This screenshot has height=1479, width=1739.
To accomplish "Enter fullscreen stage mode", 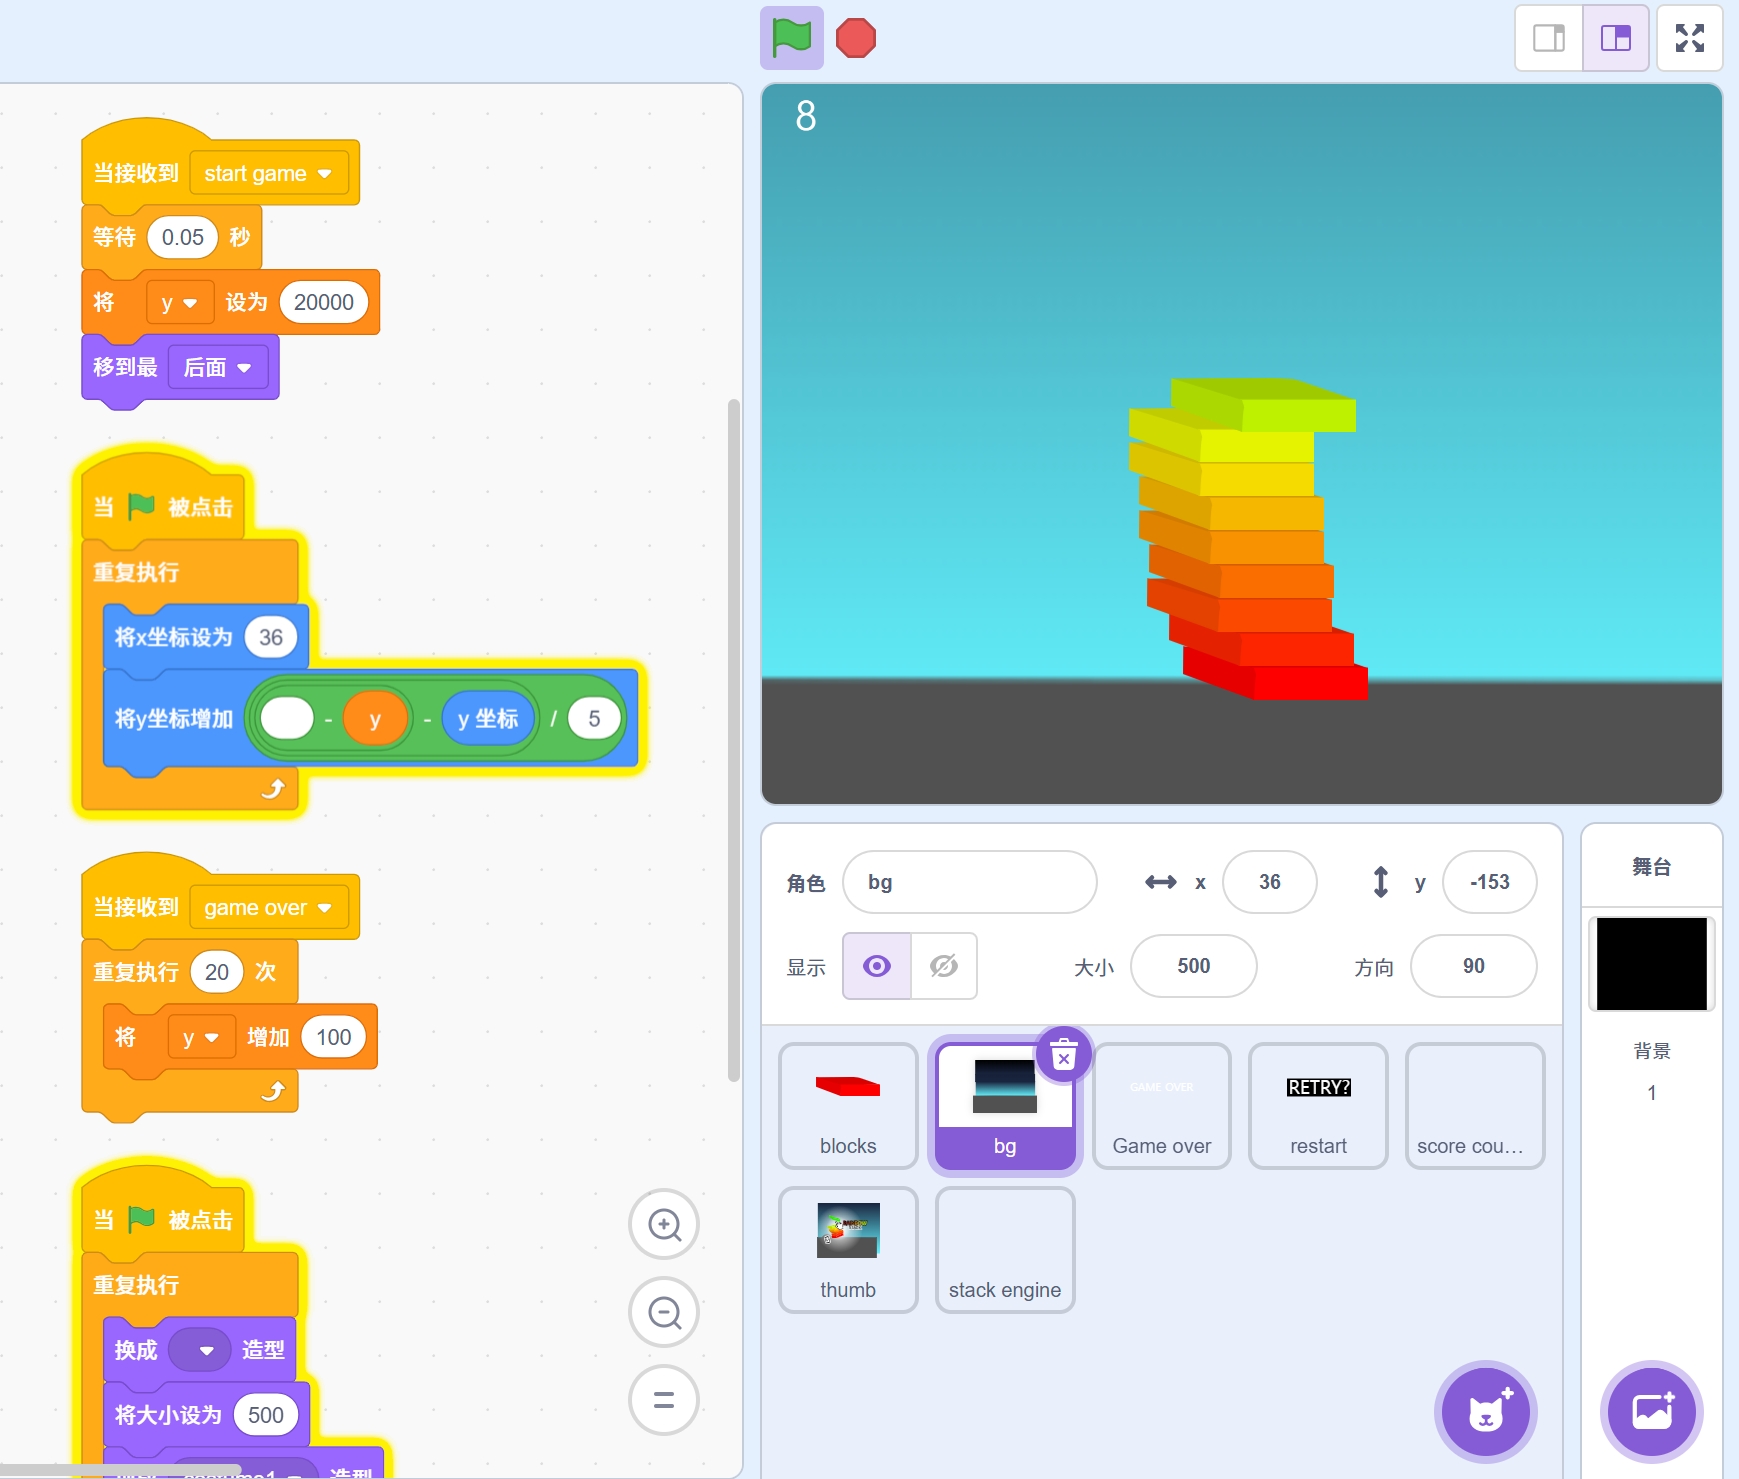I will point(1689,39).
